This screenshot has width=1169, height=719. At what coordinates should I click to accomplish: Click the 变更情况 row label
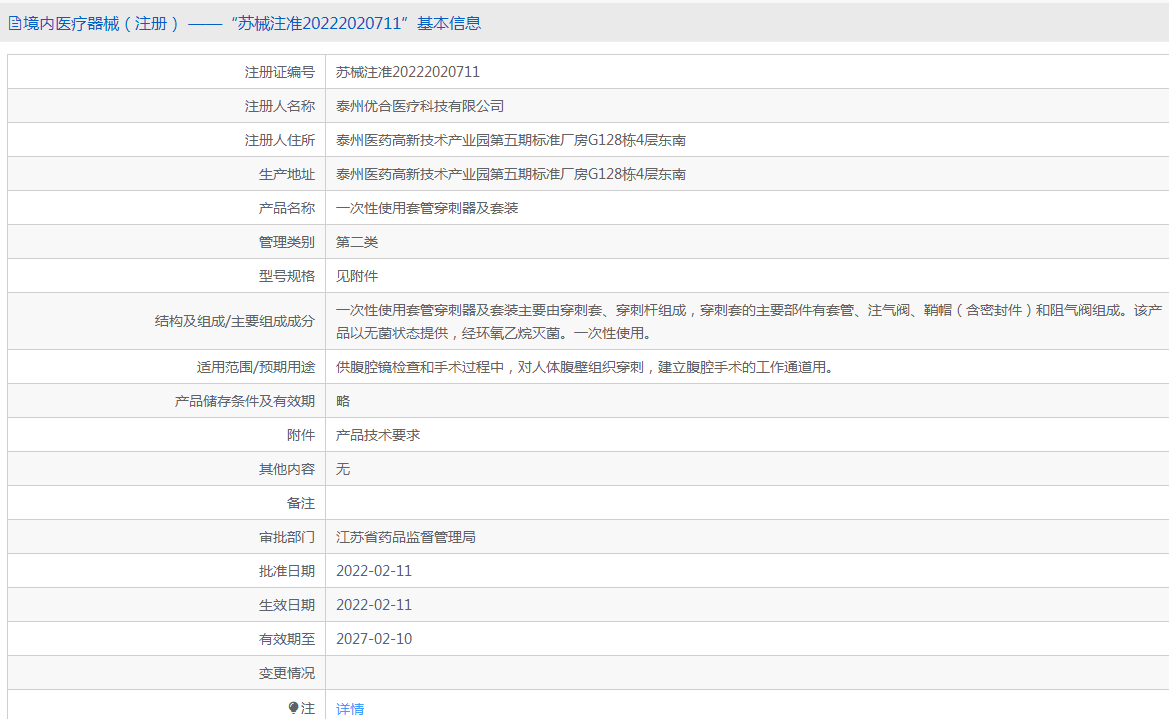tap(287, 673)
